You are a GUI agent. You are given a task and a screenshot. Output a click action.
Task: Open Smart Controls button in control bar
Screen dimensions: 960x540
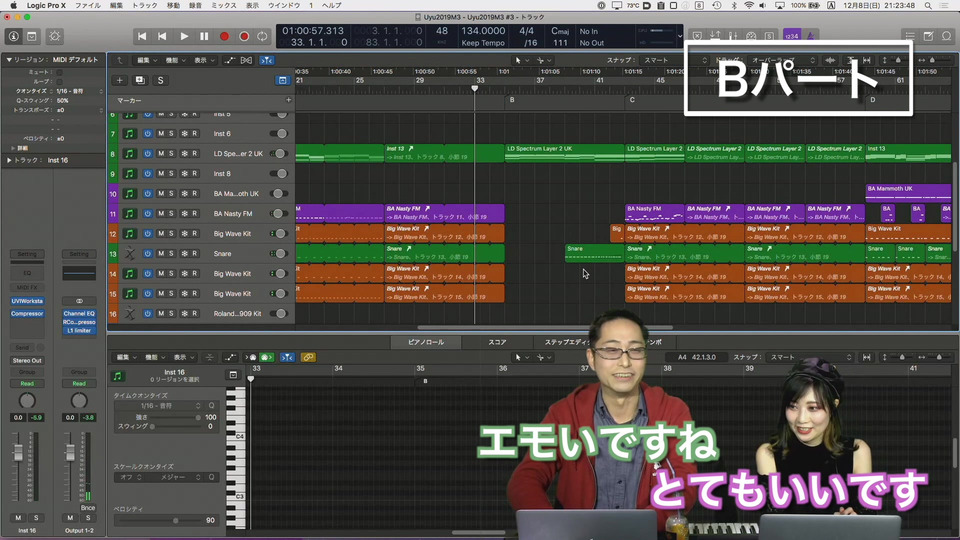pyautogui.click(x=54, y=36)
